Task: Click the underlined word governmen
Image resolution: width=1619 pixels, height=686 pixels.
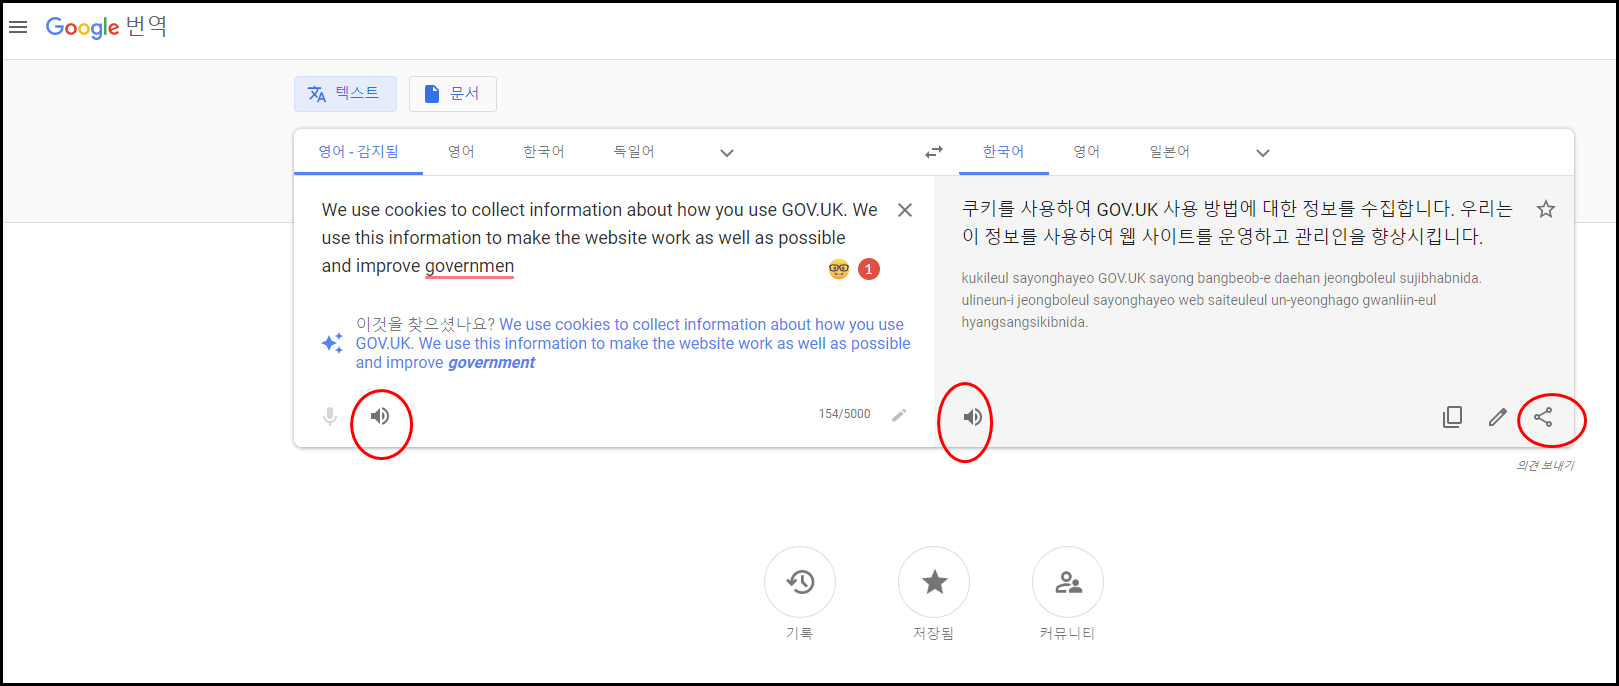Action: click(469, 266)
